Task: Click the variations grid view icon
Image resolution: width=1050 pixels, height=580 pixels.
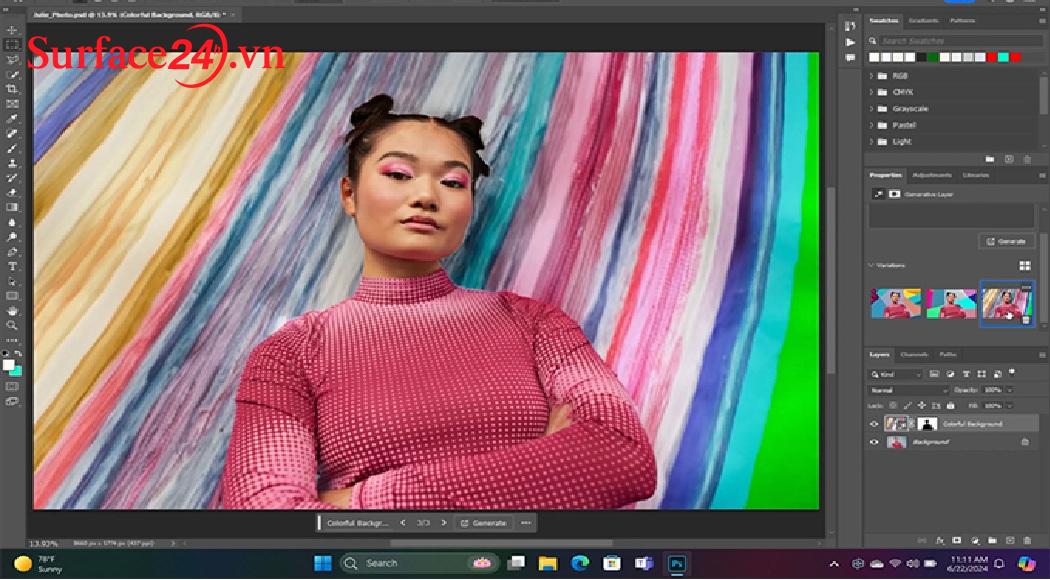Action: (1024, 265)
